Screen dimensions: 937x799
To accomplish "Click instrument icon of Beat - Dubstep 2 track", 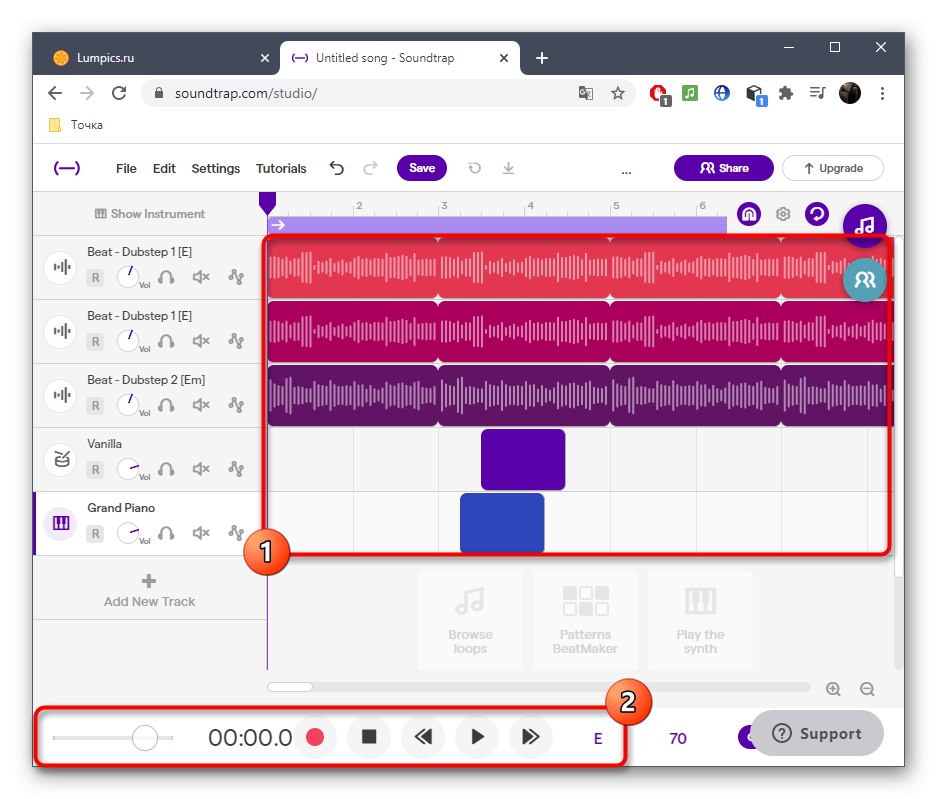I will [62, 395].
